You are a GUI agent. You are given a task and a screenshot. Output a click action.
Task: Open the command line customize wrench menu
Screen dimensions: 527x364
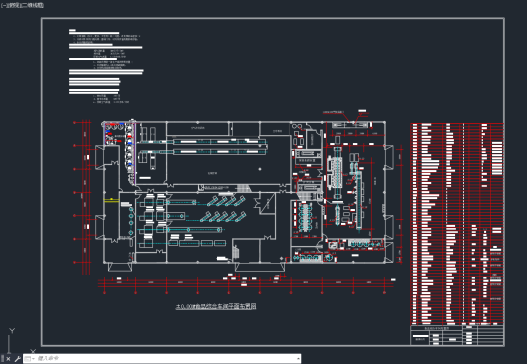click(x=18, y=359)
